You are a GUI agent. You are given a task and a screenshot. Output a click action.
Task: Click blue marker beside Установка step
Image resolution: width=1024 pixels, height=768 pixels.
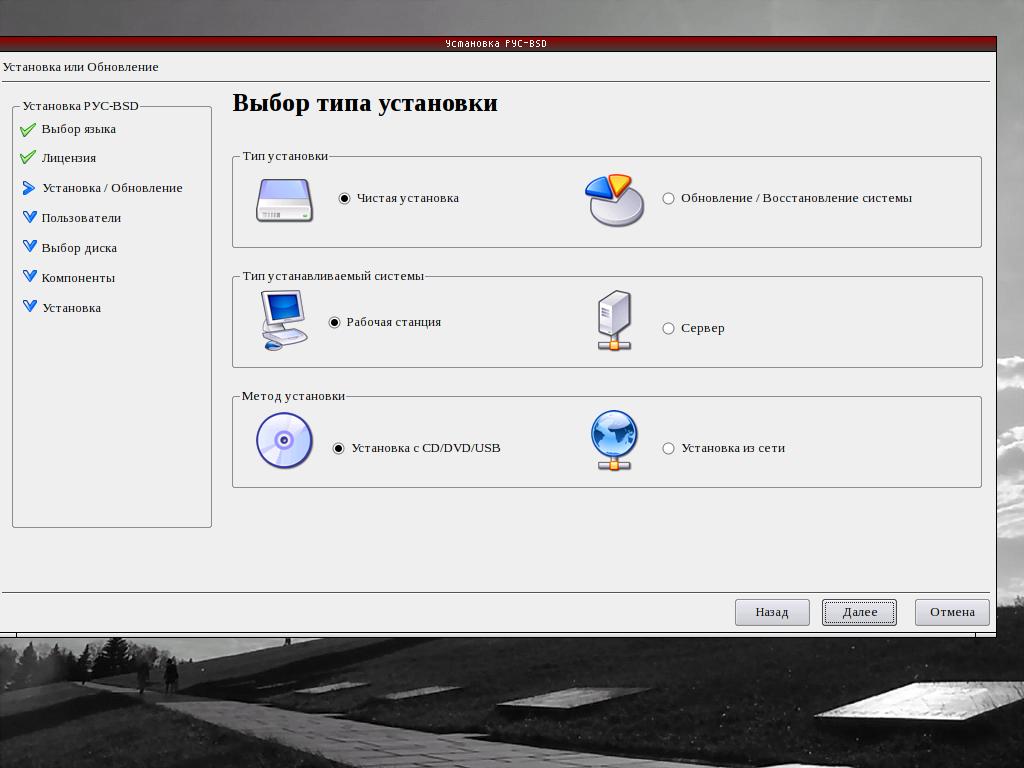tap(29, 306)
